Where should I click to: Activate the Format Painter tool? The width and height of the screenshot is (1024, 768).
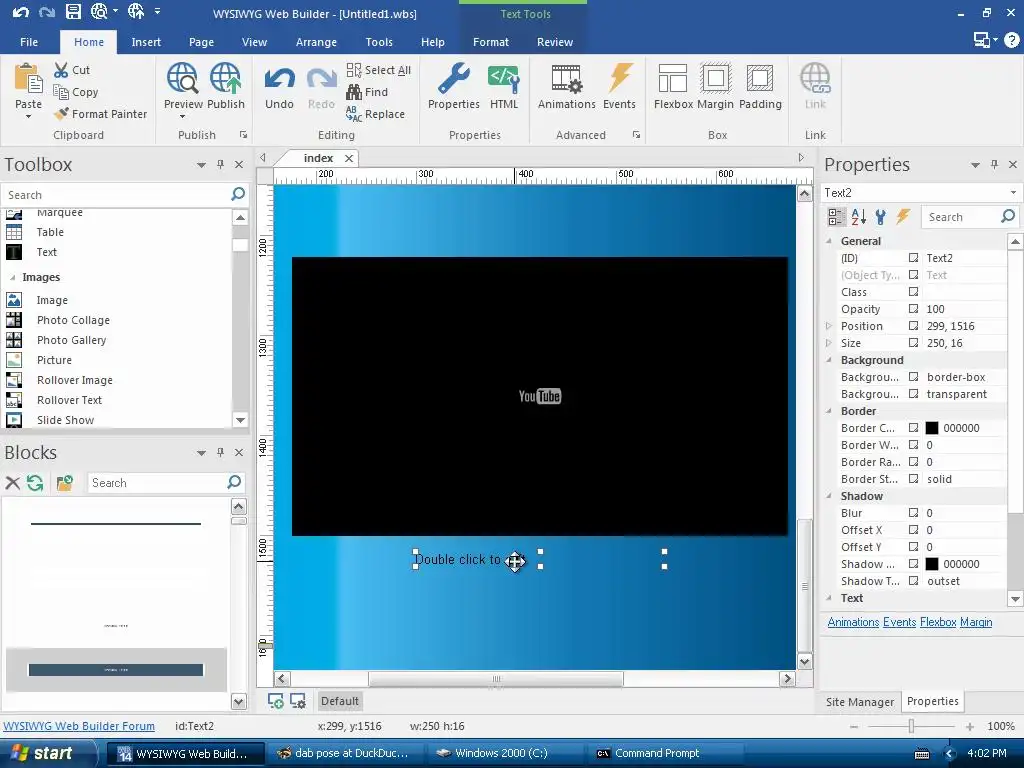click(x=101, y=114)
